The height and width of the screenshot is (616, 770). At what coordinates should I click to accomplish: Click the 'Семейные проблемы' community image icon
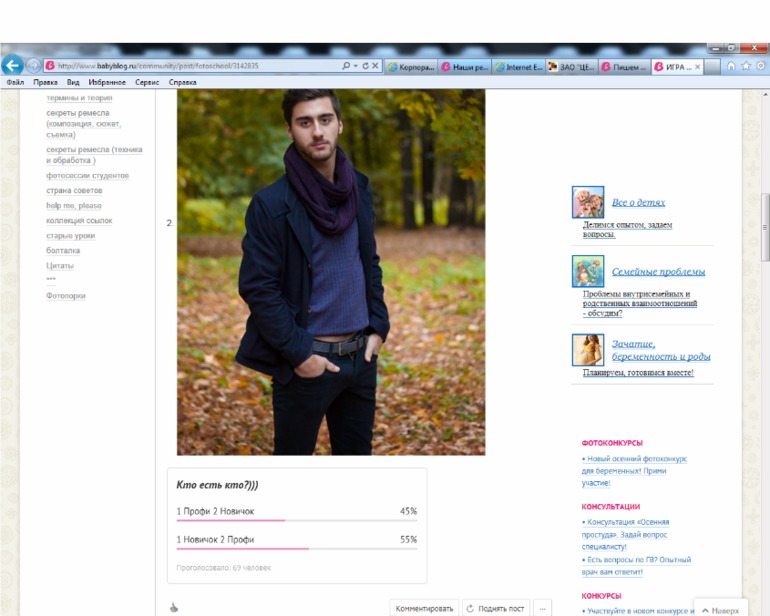point(587,271)
